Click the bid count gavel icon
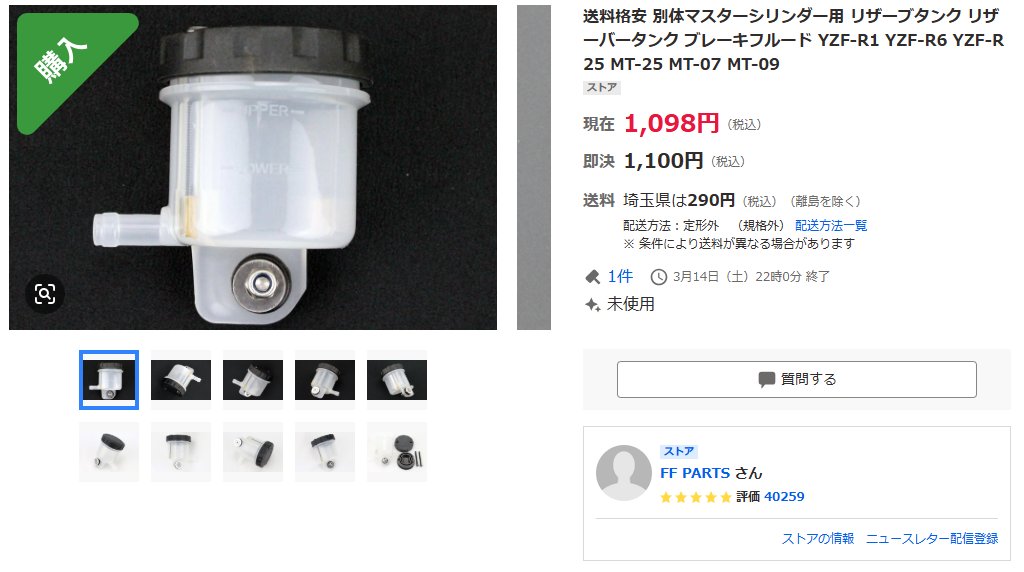Screen dimensions: 1024x572 pyautogui.click(x=592, y=277)
